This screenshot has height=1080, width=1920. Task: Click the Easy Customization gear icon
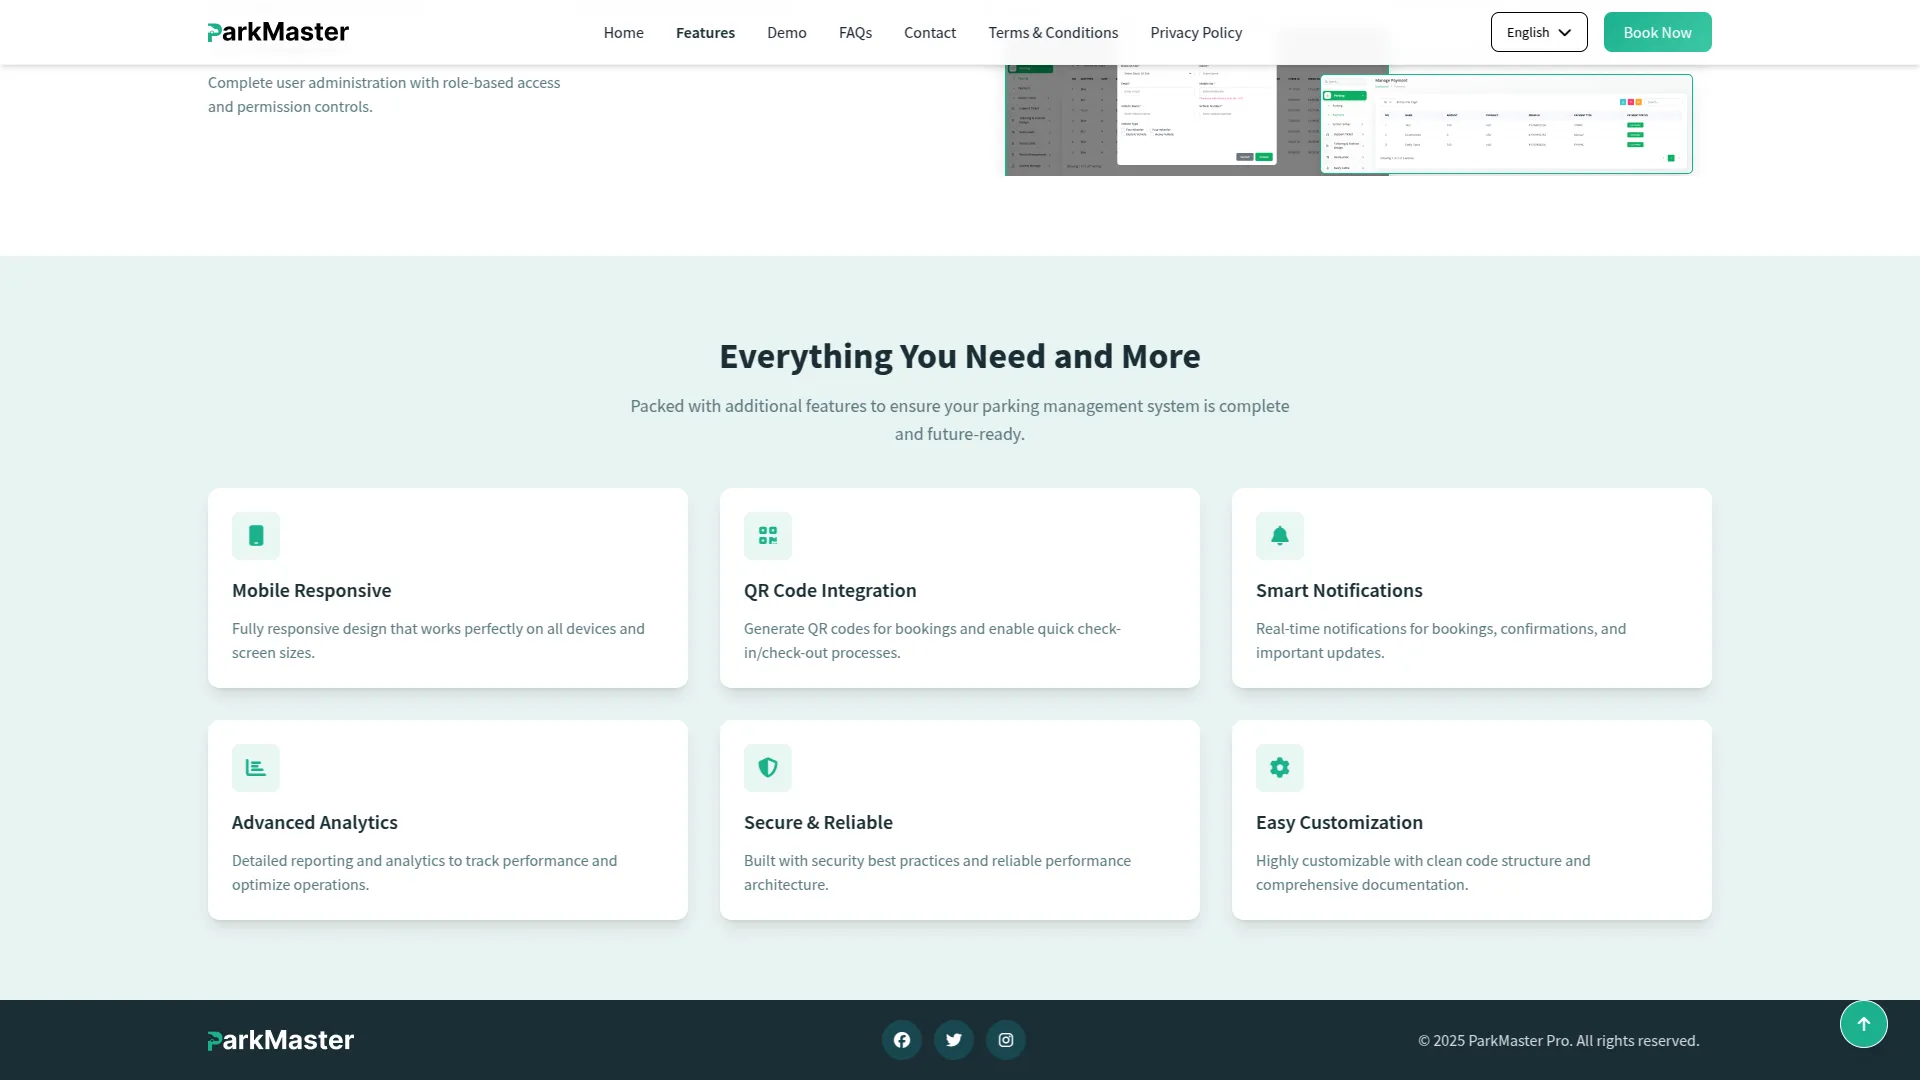tap(1279, 768)
